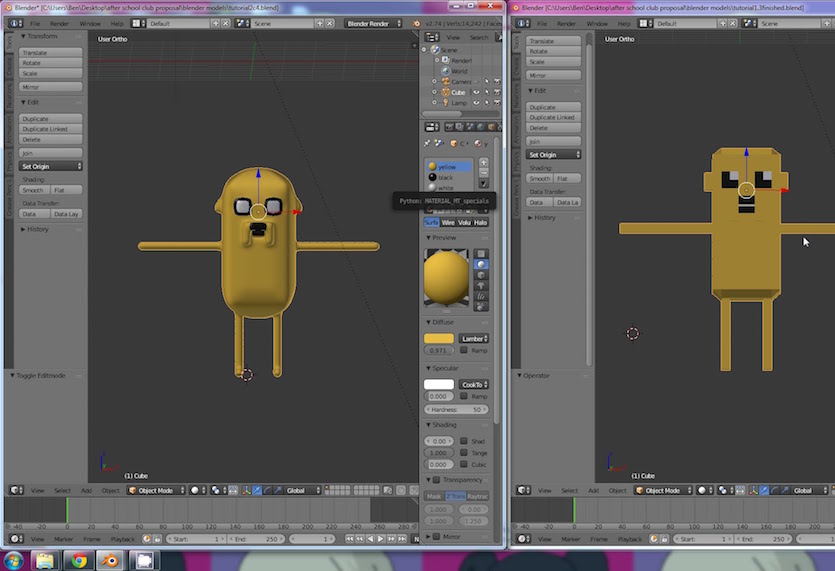Set preview shape to sphere

pyautogui.click(x=481, y=265)
